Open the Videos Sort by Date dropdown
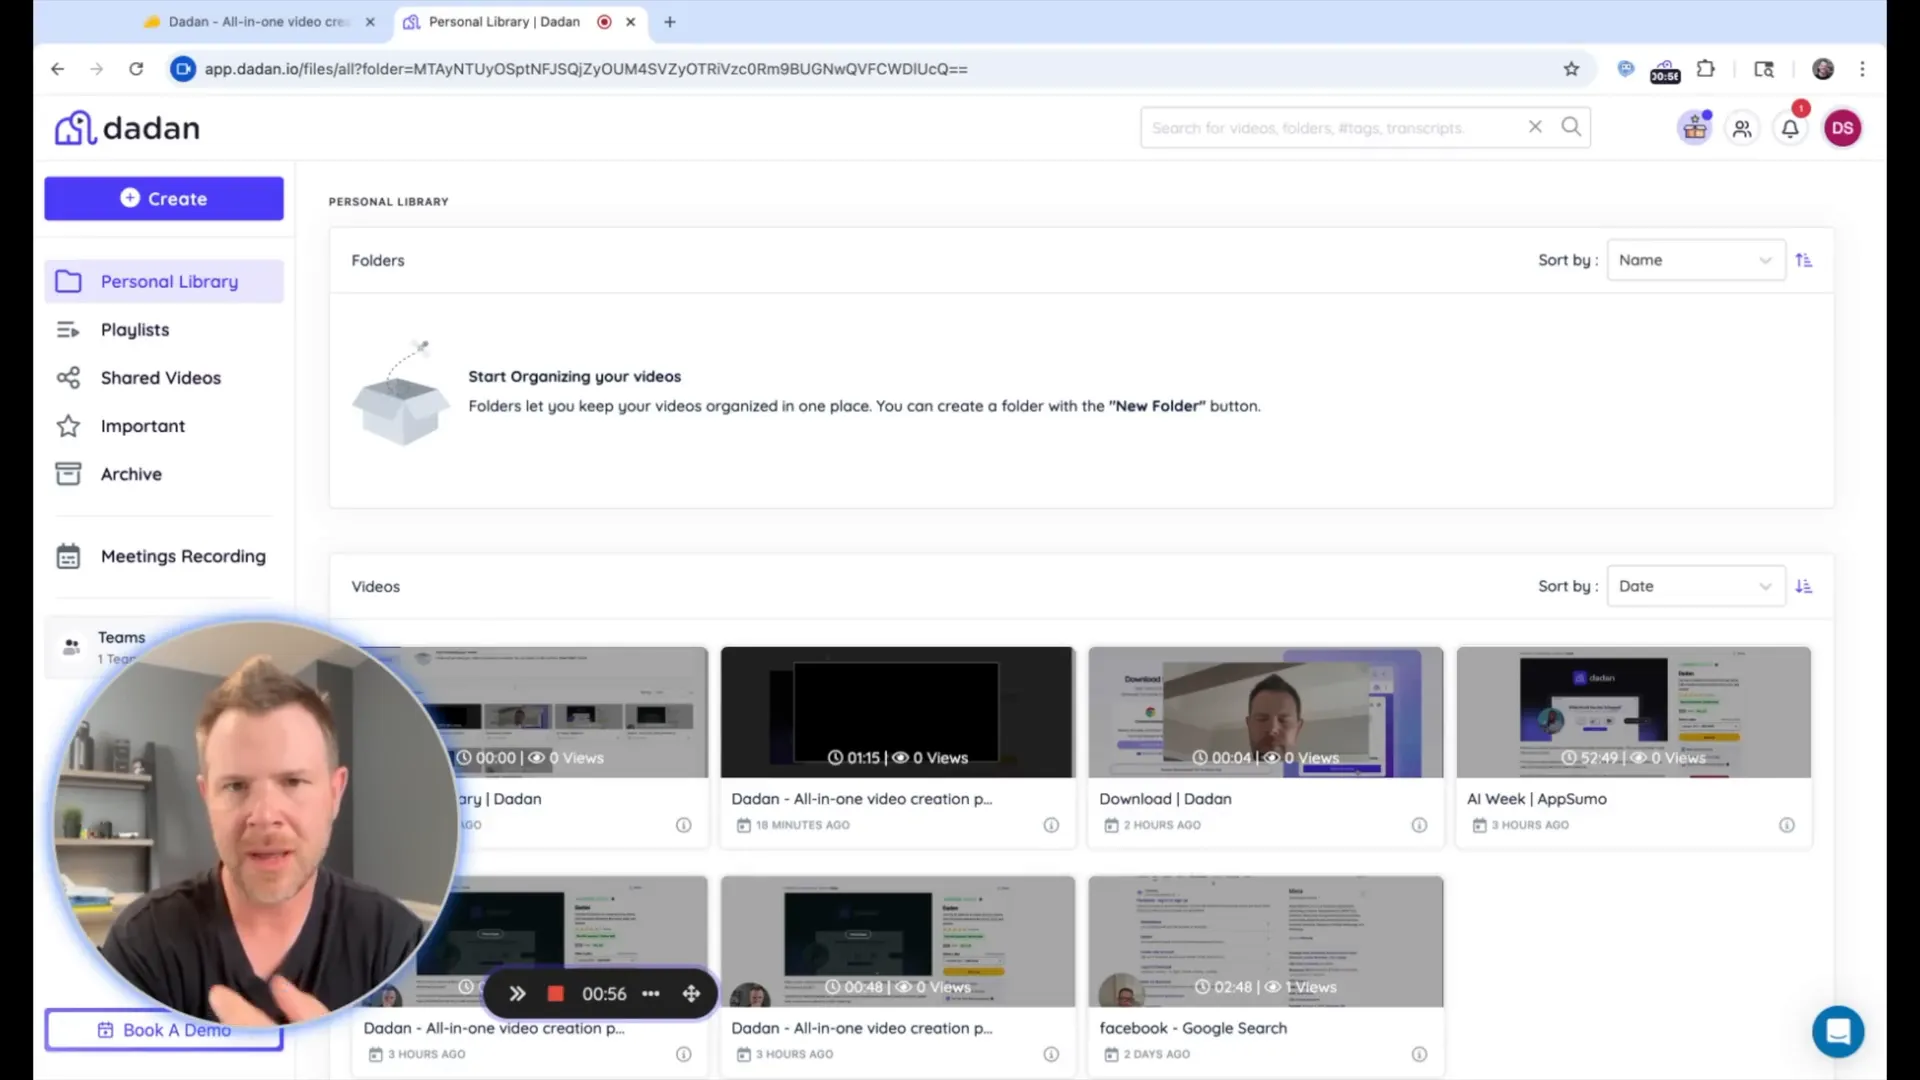The image size is (1920, 1080). (x=1696, y=586)
